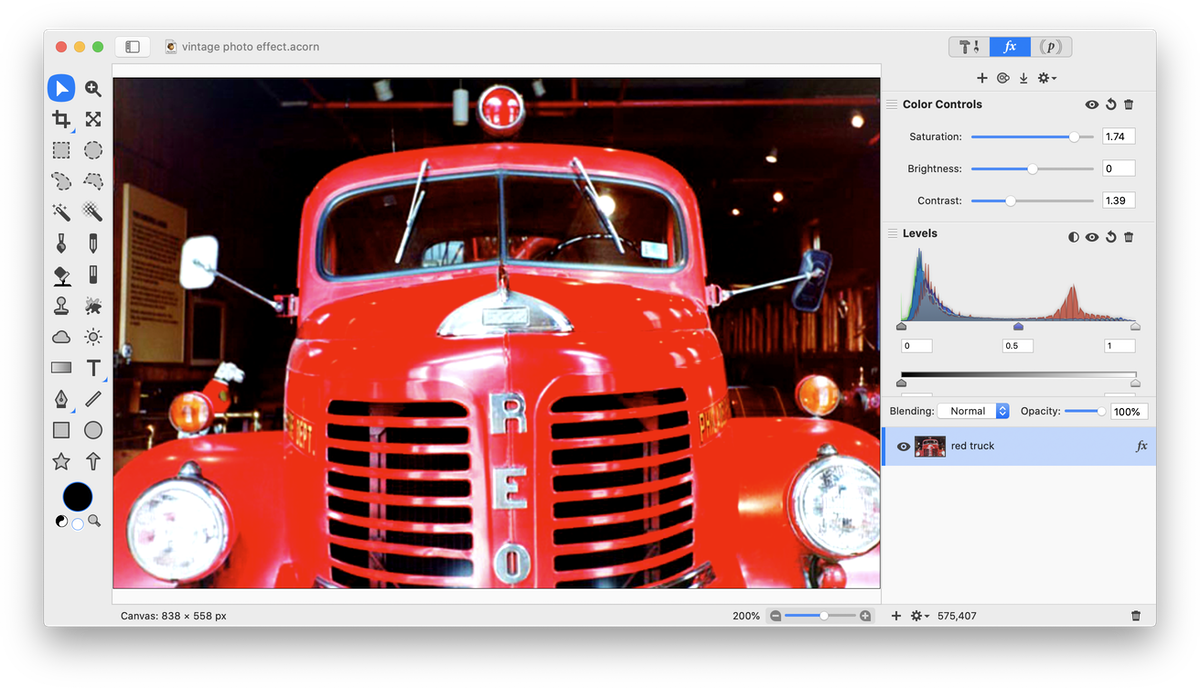
Task: Flatten filters with the download arrow
Action: point(1023,78)
